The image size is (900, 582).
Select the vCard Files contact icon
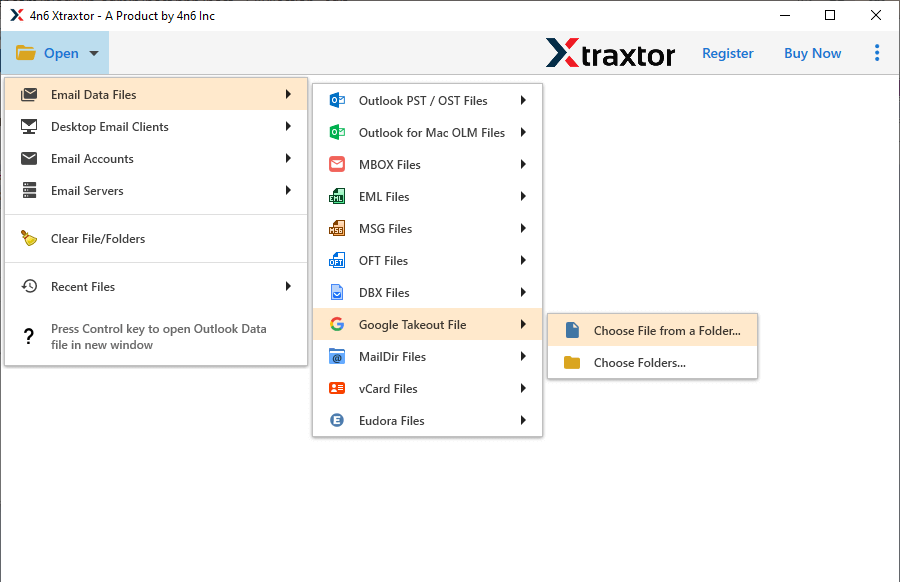(337, 388)
